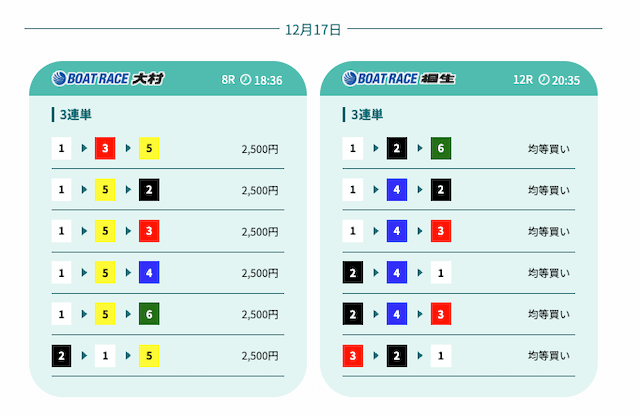640x416 pixels.
Task: Click 均等買い in Kiryu's first row
Action: coord(549,149)
